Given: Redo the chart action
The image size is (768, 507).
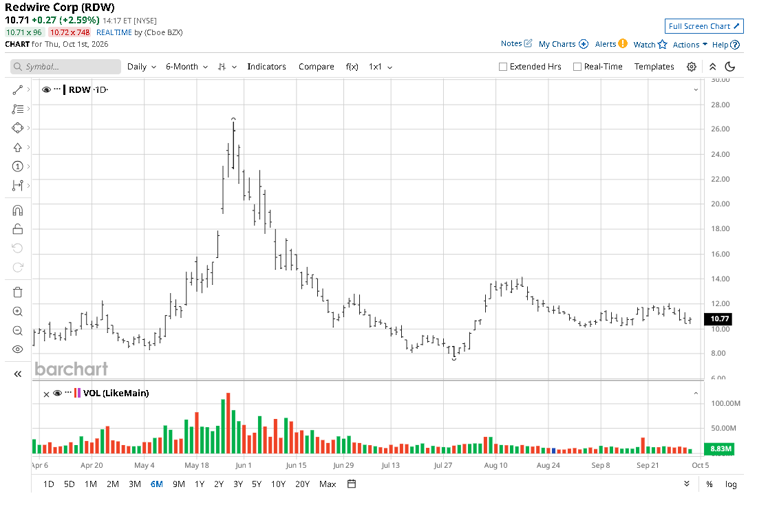Looking at the screenshot, I should tap(18, 267).
